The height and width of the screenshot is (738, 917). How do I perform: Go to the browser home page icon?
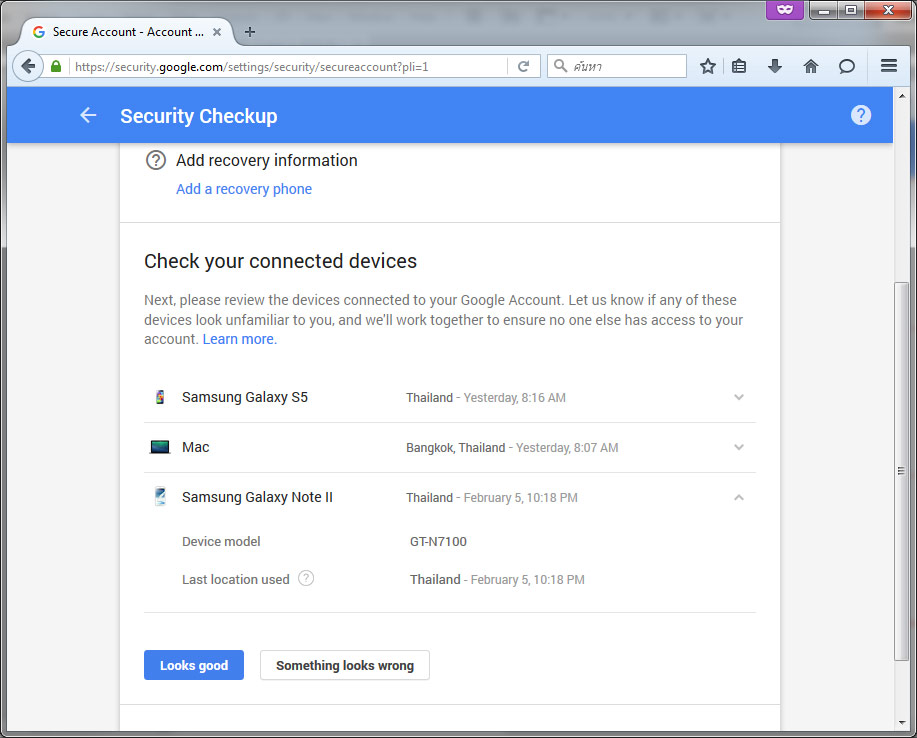[811, 66]
